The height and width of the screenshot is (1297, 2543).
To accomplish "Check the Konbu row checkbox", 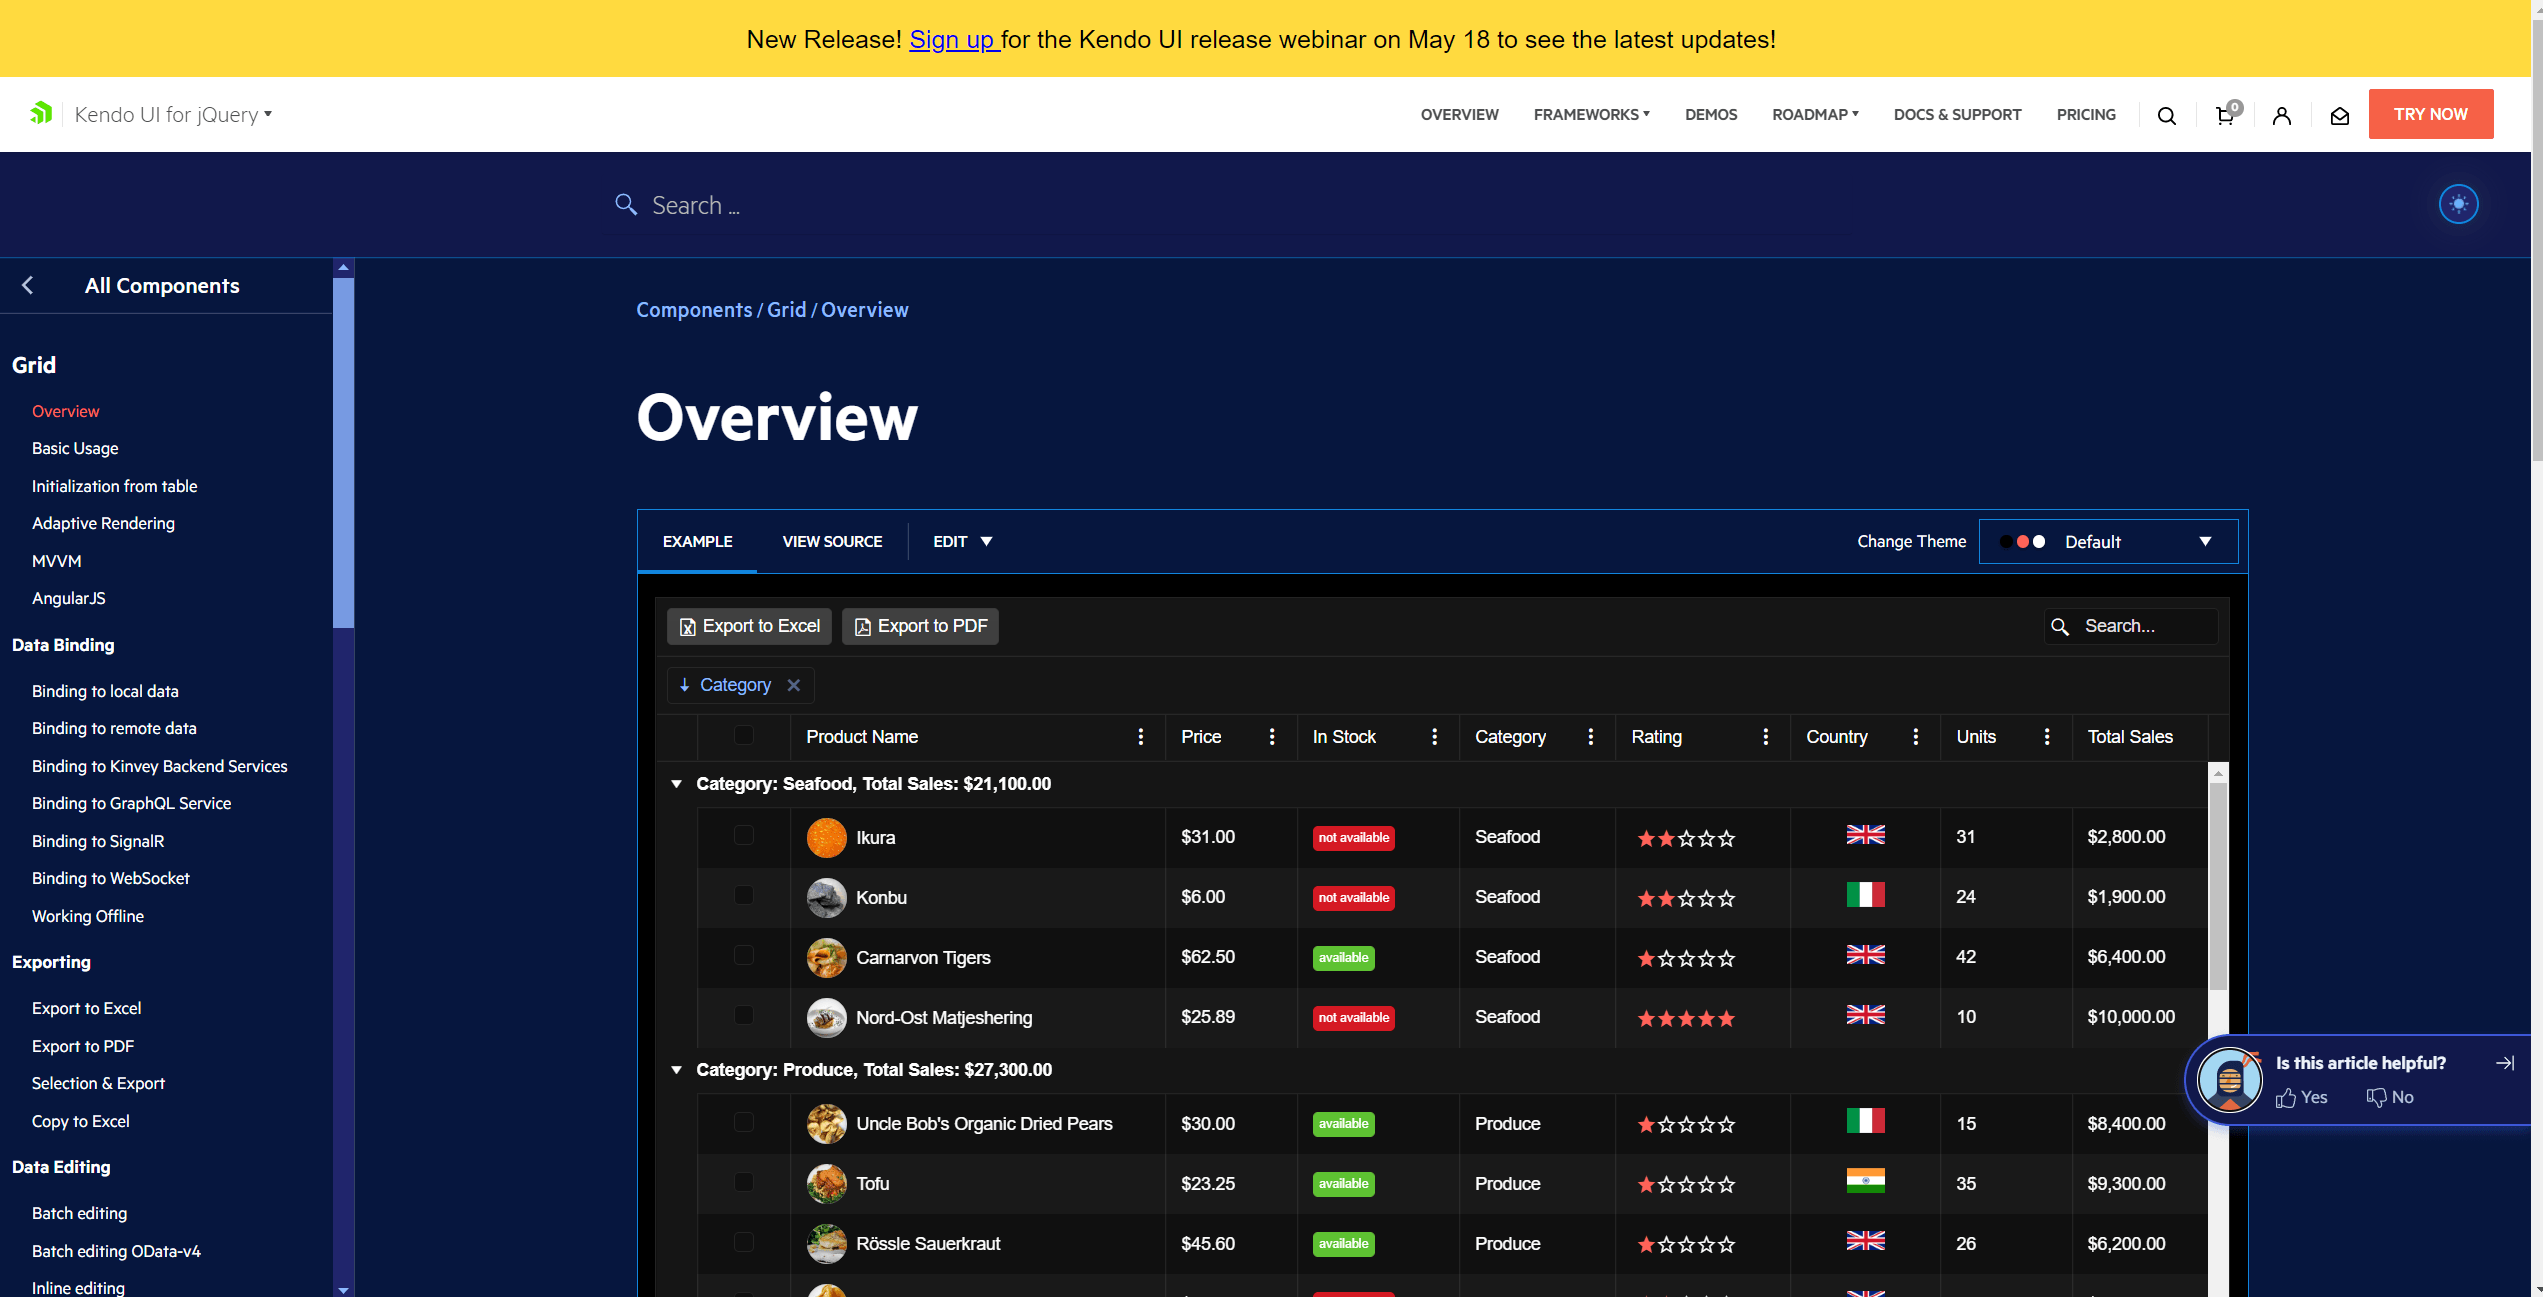I will [x=743, y=895].
